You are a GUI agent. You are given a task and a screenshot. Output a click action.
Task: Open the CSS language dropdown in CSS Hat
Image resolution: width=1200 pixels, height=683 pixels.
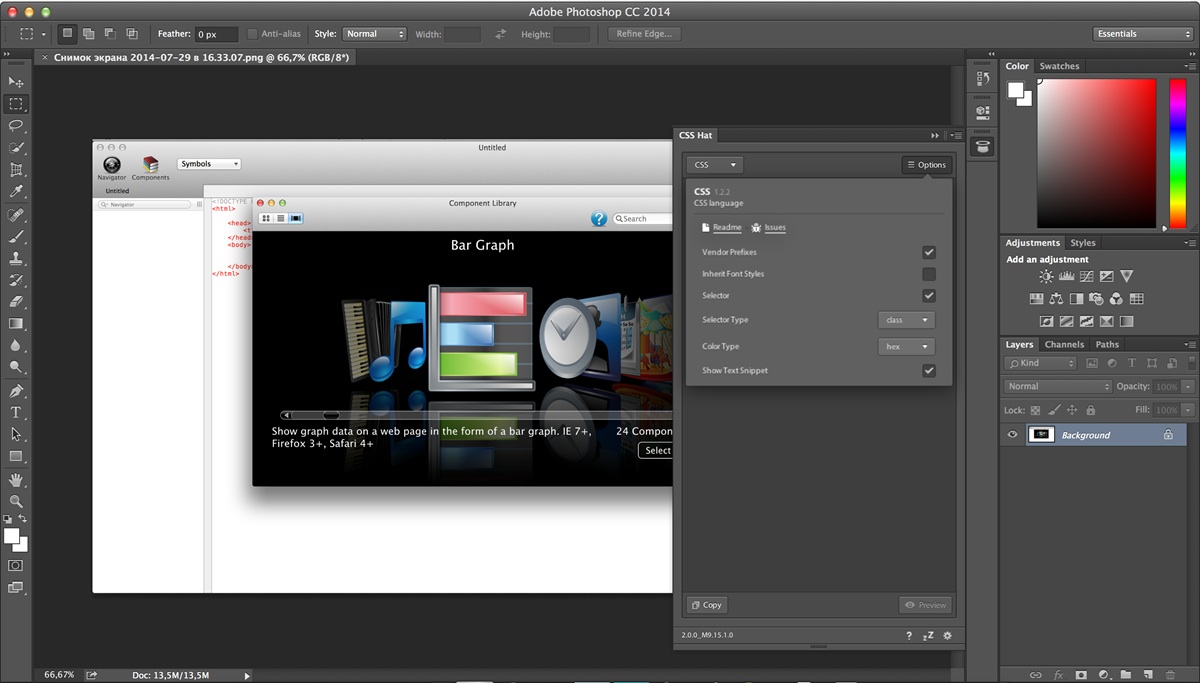coord(715,165)
